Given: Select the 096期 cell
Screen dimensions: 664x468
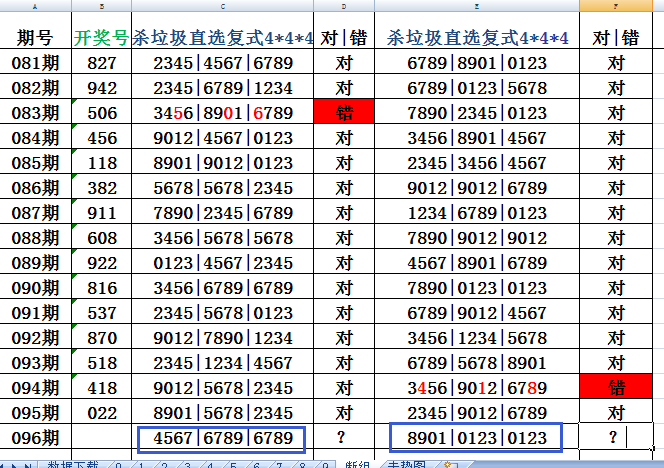Looking at the screenshot, I should coord(36,438).
